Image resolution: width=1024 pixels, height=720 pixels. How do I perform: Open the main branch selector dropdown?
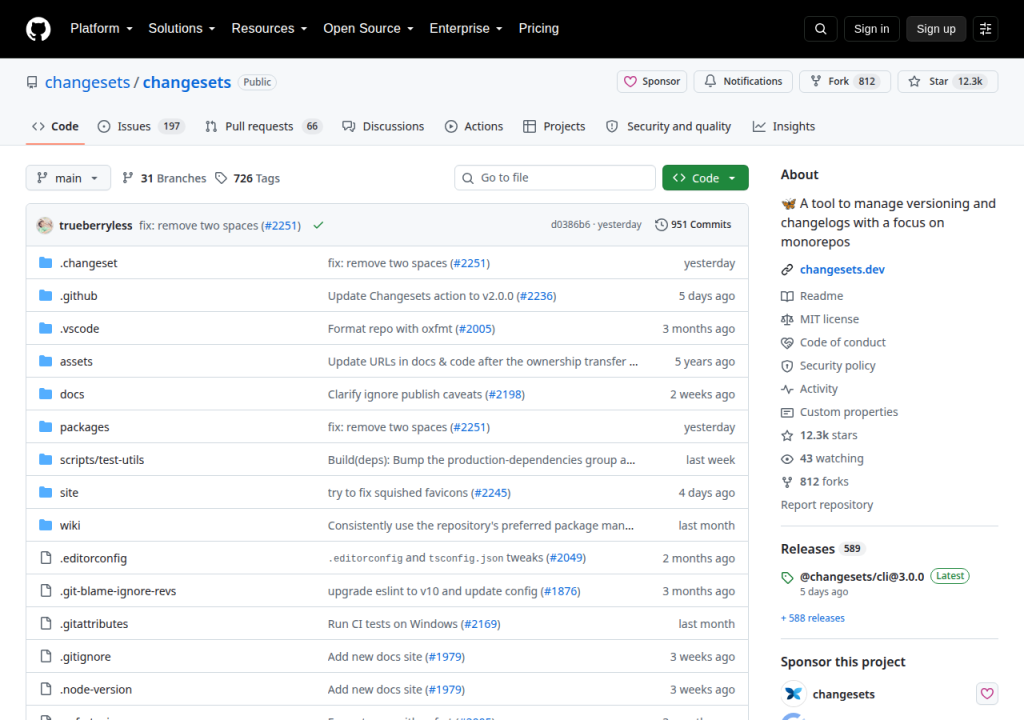pyautogui.click(x=68, y=178)
